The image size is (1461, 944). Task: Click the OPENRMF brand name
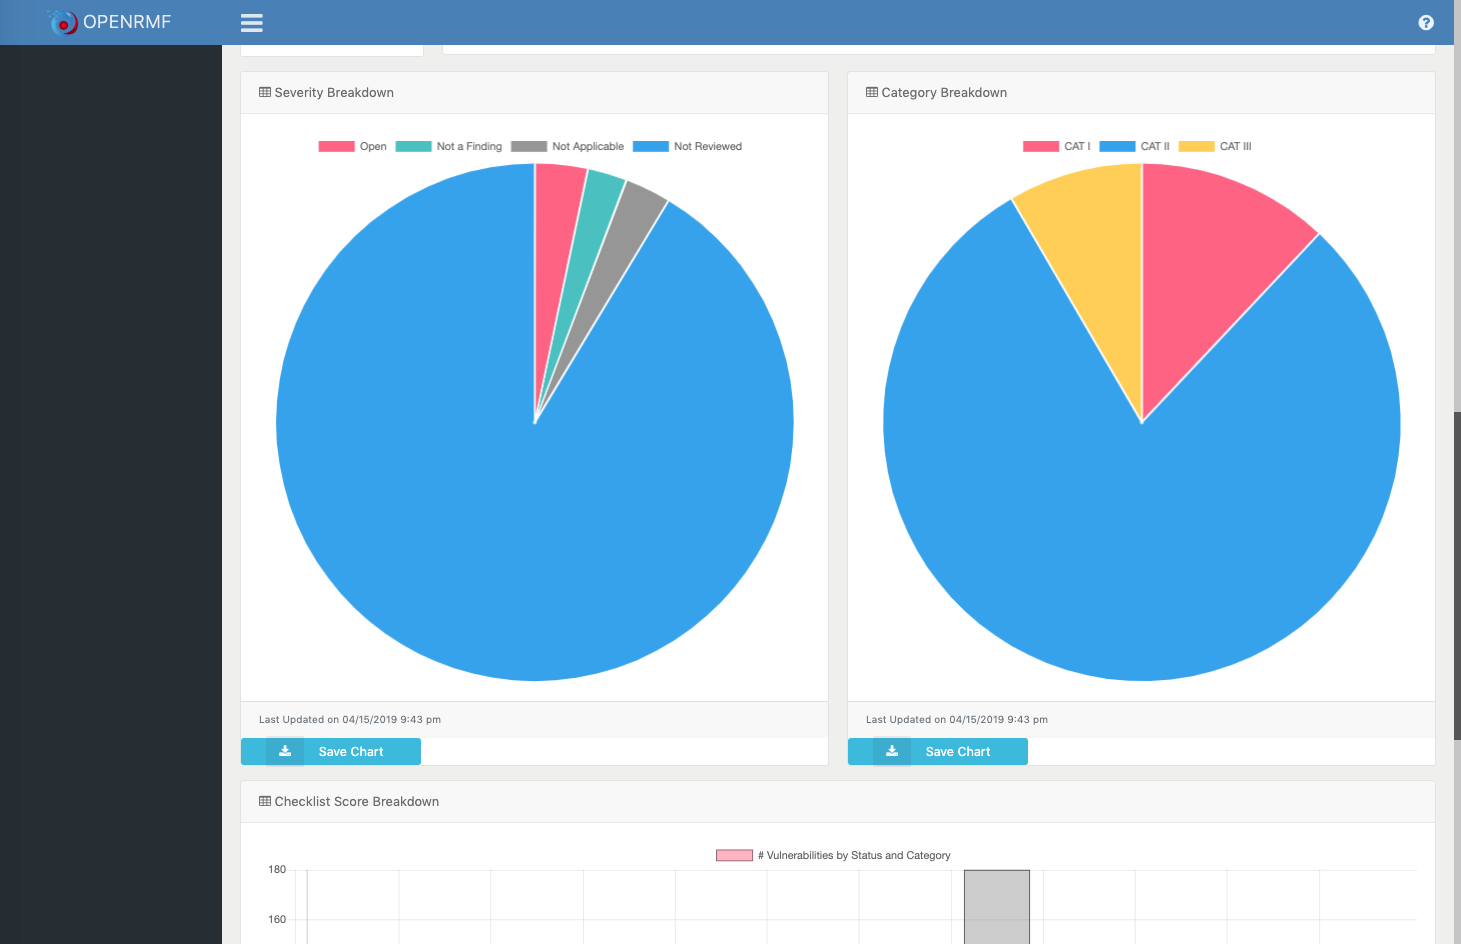[x=127, y=22]
